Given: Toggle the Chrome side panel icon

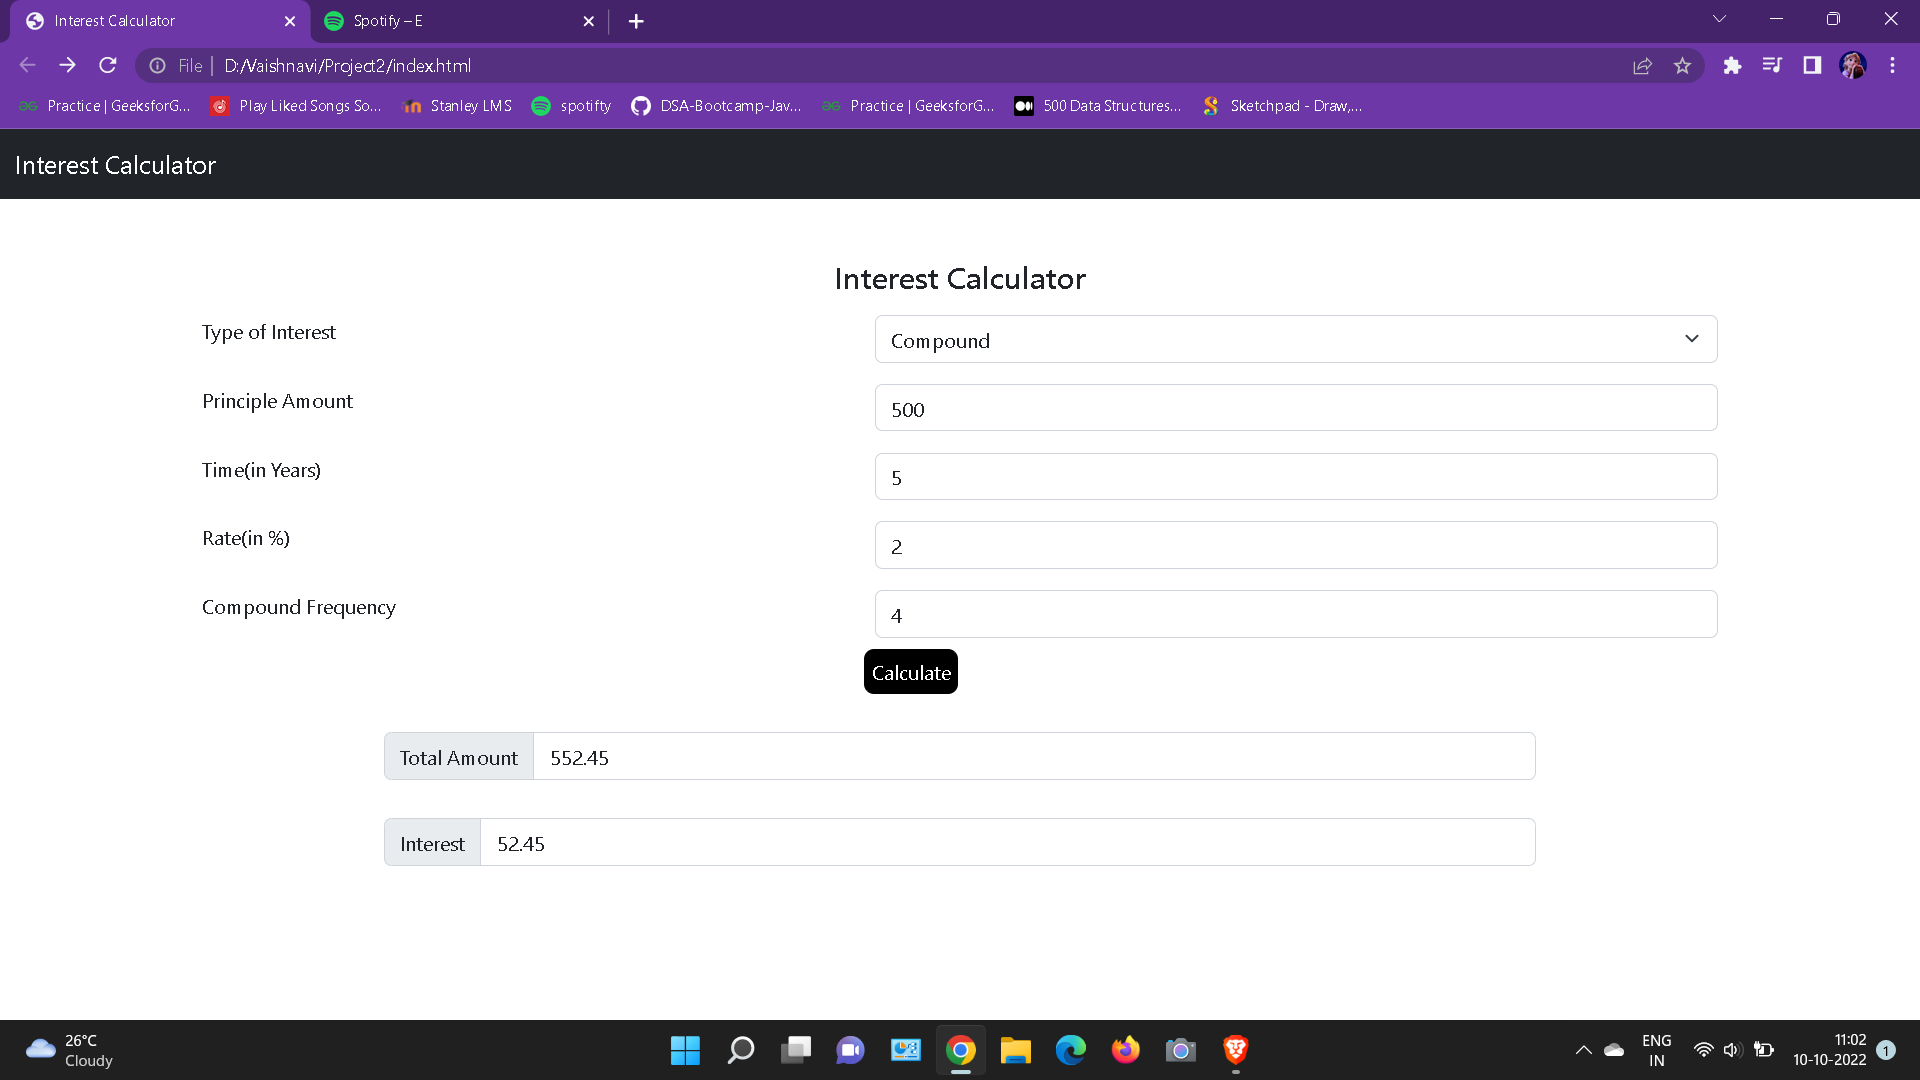Looking at the screenshot, I should [1812, 66].
